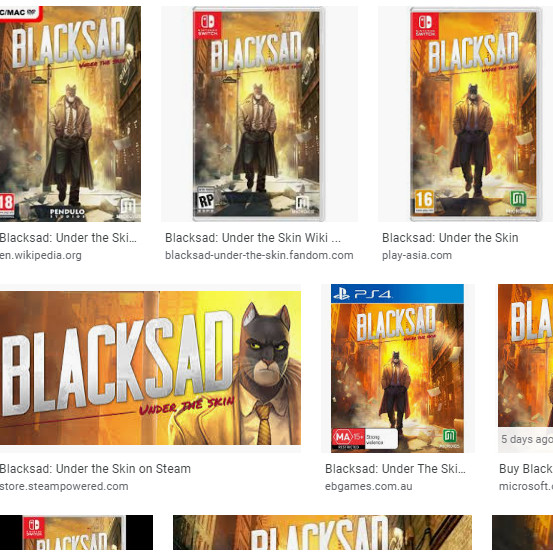Click the play-asia.com source link
Screen dimensions: 553x553
tap(417, 255)
